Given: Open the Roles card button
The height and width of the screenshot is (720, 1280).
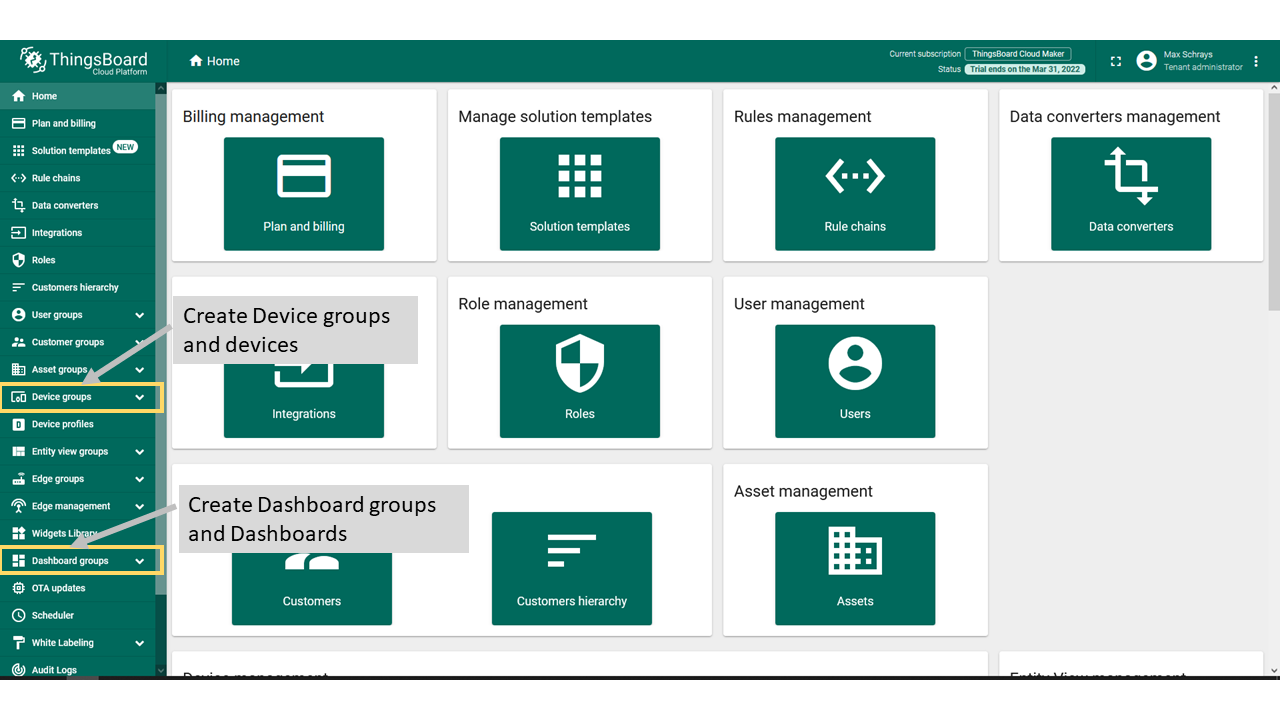Looking at the screenshot, I should (580, 381).
